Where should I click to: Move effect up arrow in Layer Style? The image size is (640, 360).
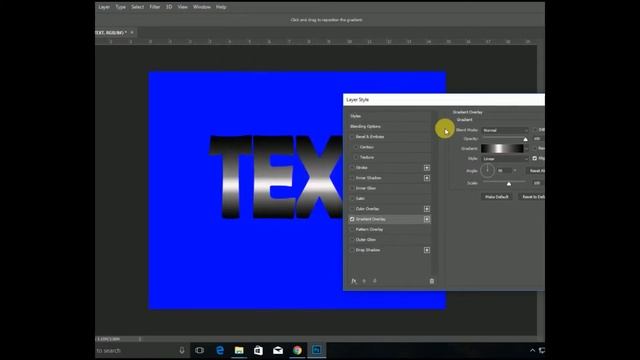coord(364,281)
